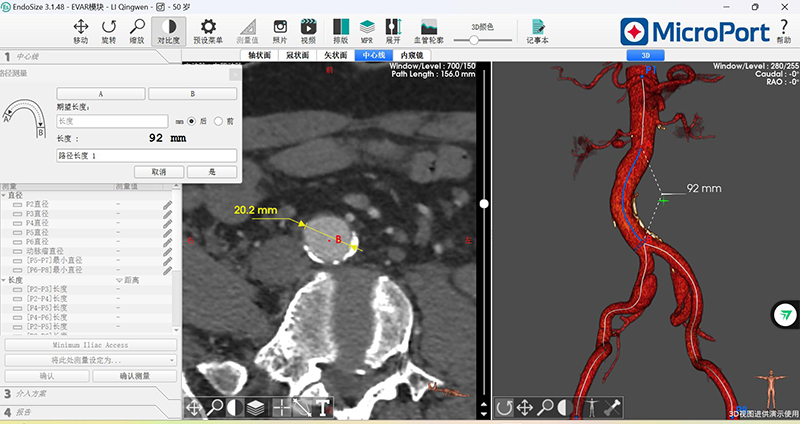Select the pan tool in the CT view's bottom toolbar

pyautogui.click(x=194, y=408)
